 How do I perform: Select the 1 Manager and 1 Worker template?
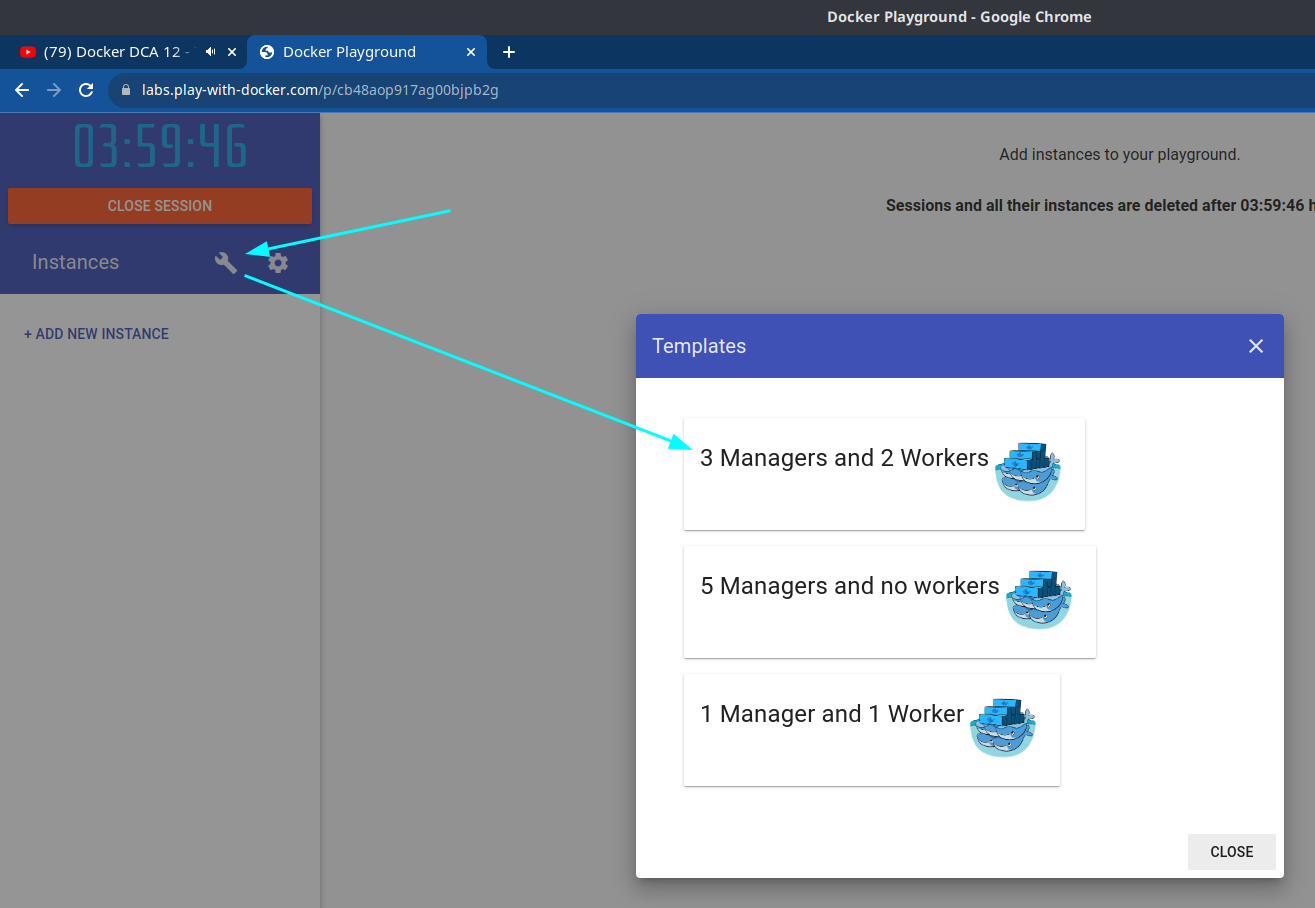pyautogui.click(x=831, y=714)
